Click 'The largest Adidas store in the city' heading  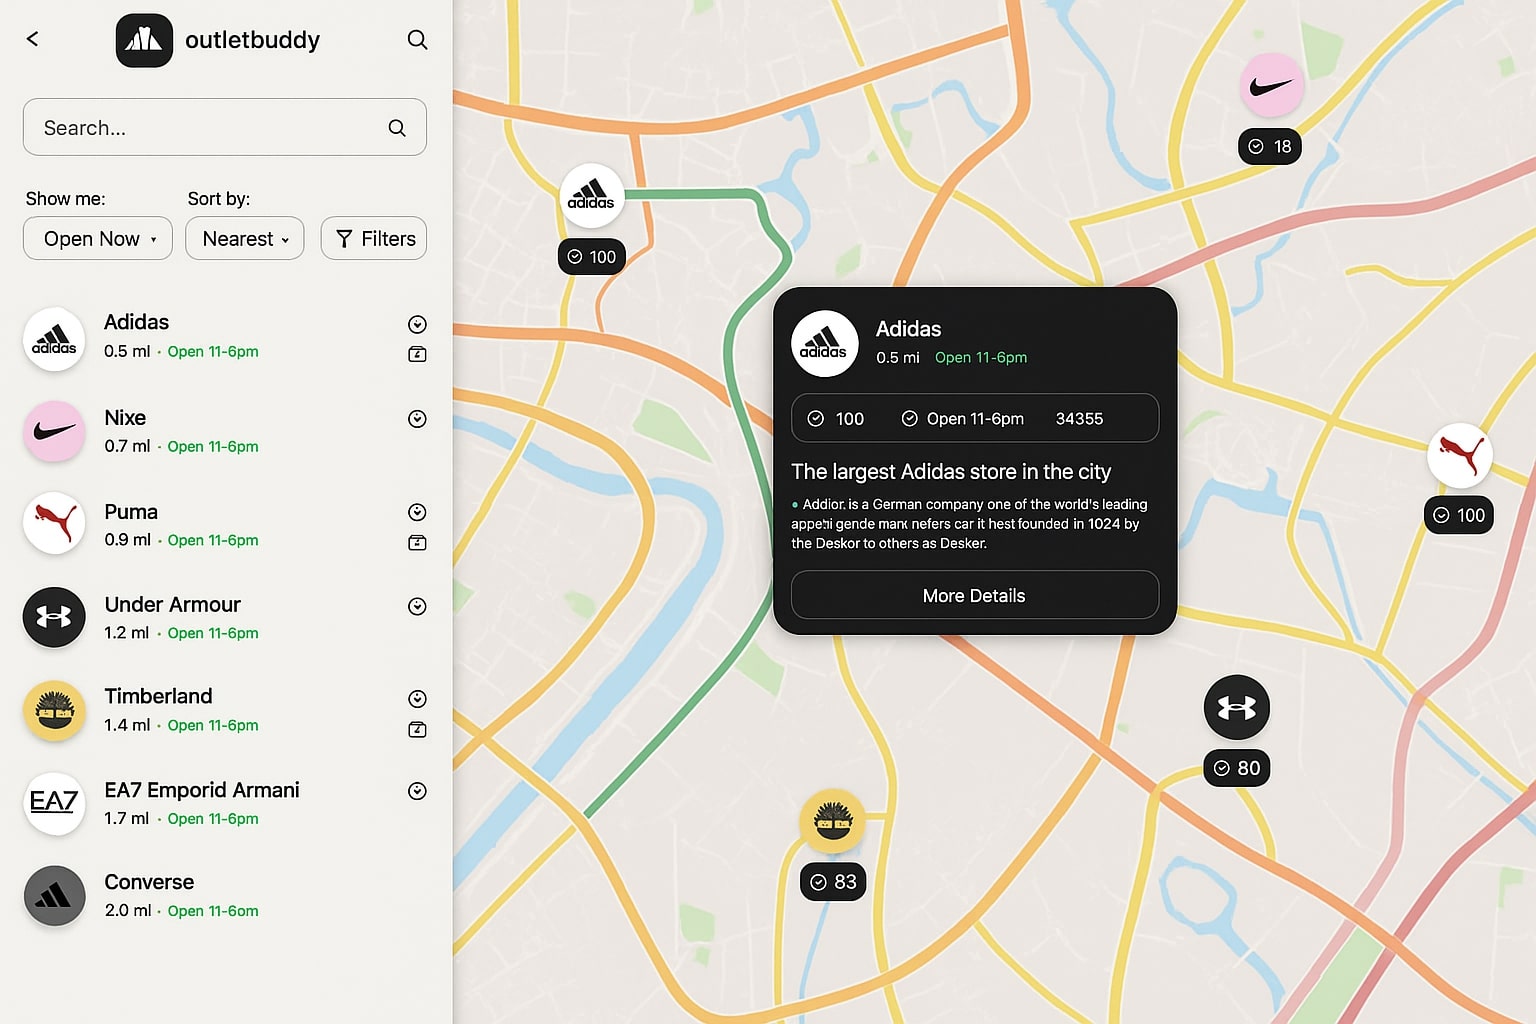coord(951,472)
